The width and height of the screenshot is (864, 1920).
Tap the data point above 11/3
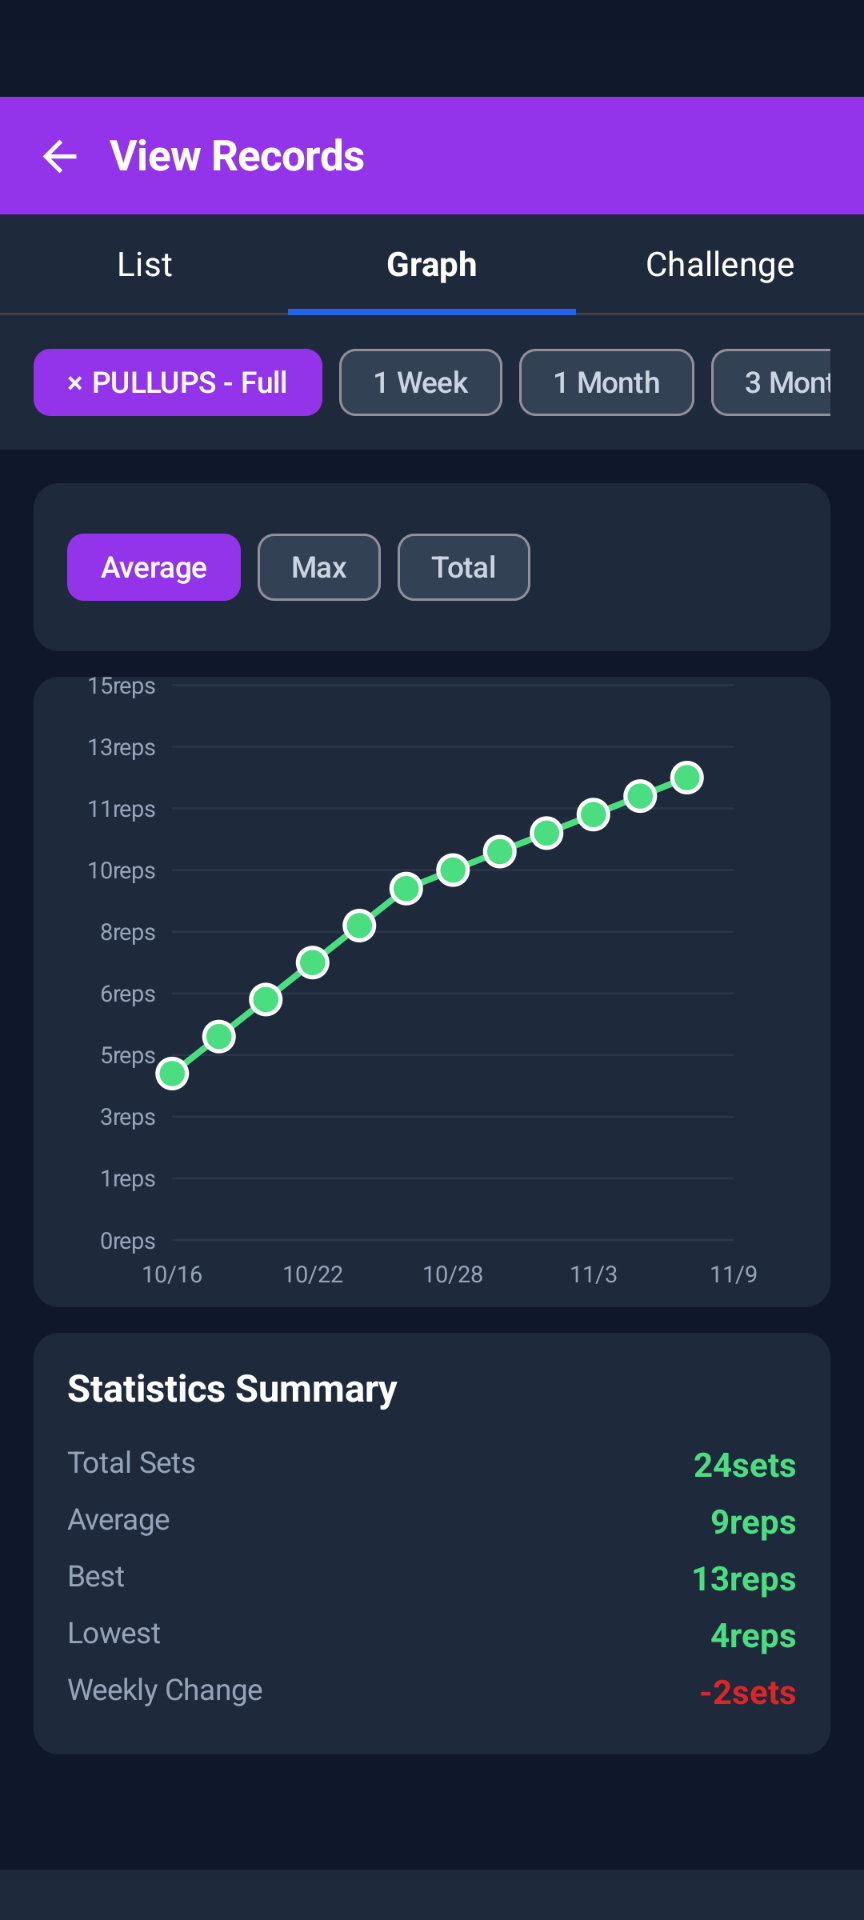point(593,814)
